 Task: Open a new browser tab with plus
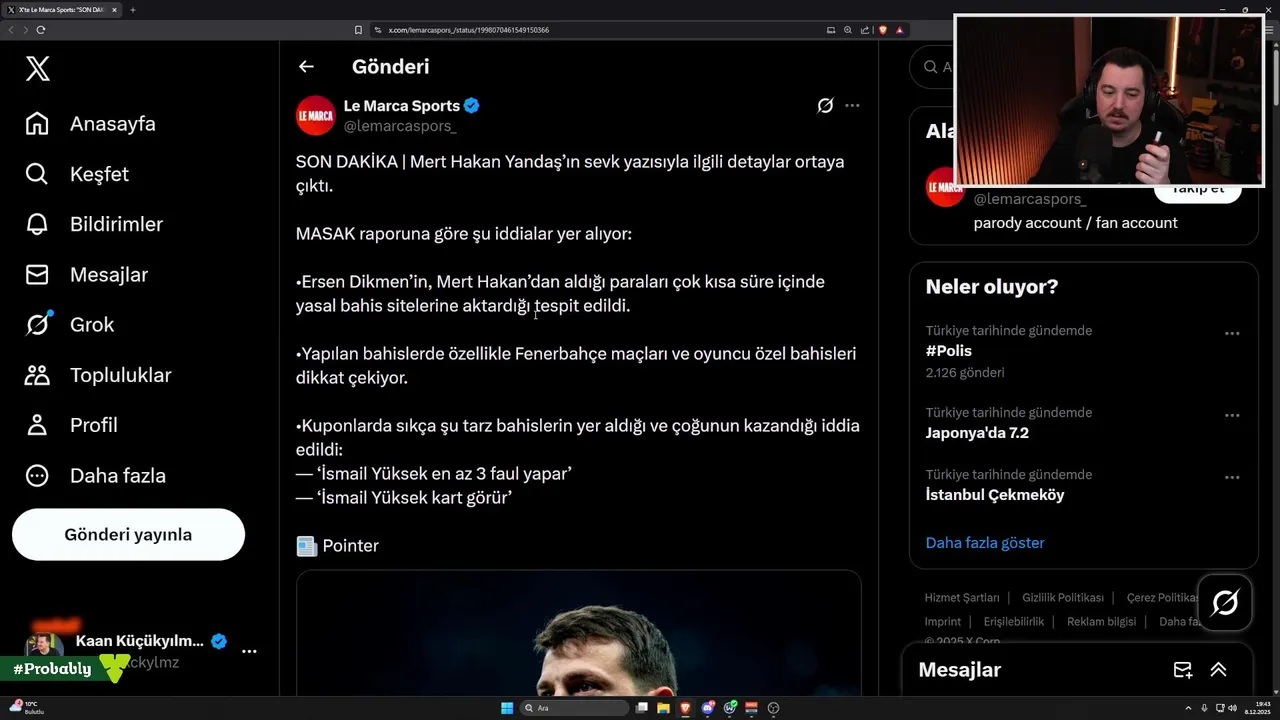pyautogui.click(x=132, y=10)
